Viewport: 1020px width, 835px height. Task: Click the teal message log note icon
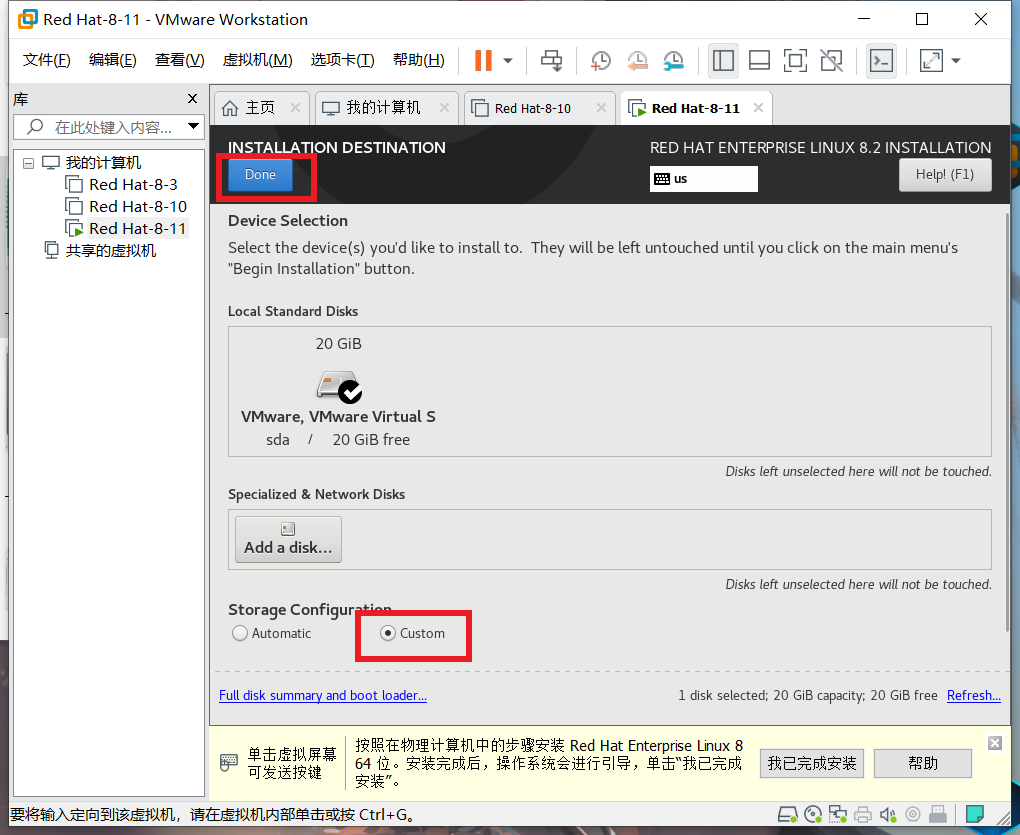974,814
